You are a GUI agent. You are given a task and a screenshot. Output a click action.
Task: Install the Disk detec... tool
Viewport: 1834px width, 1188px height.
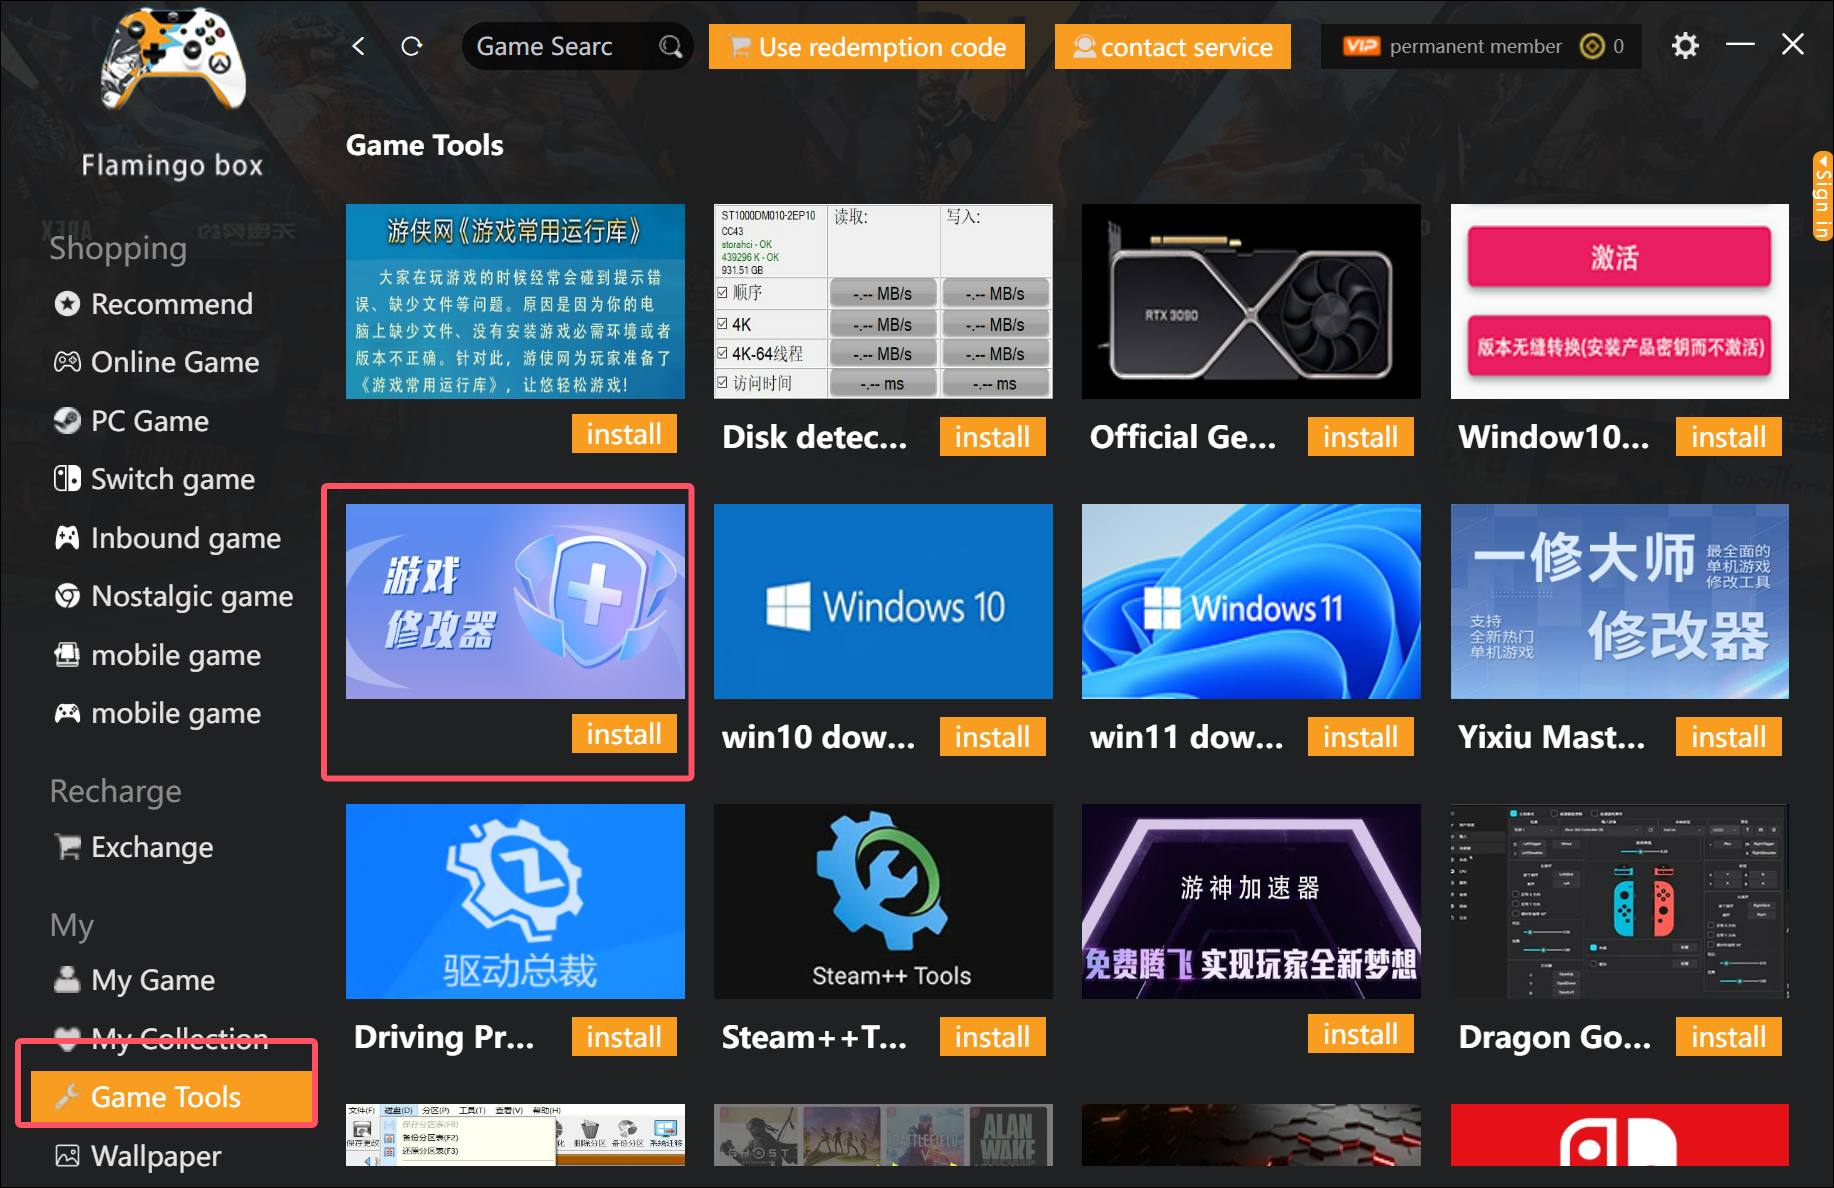(992, 437)
